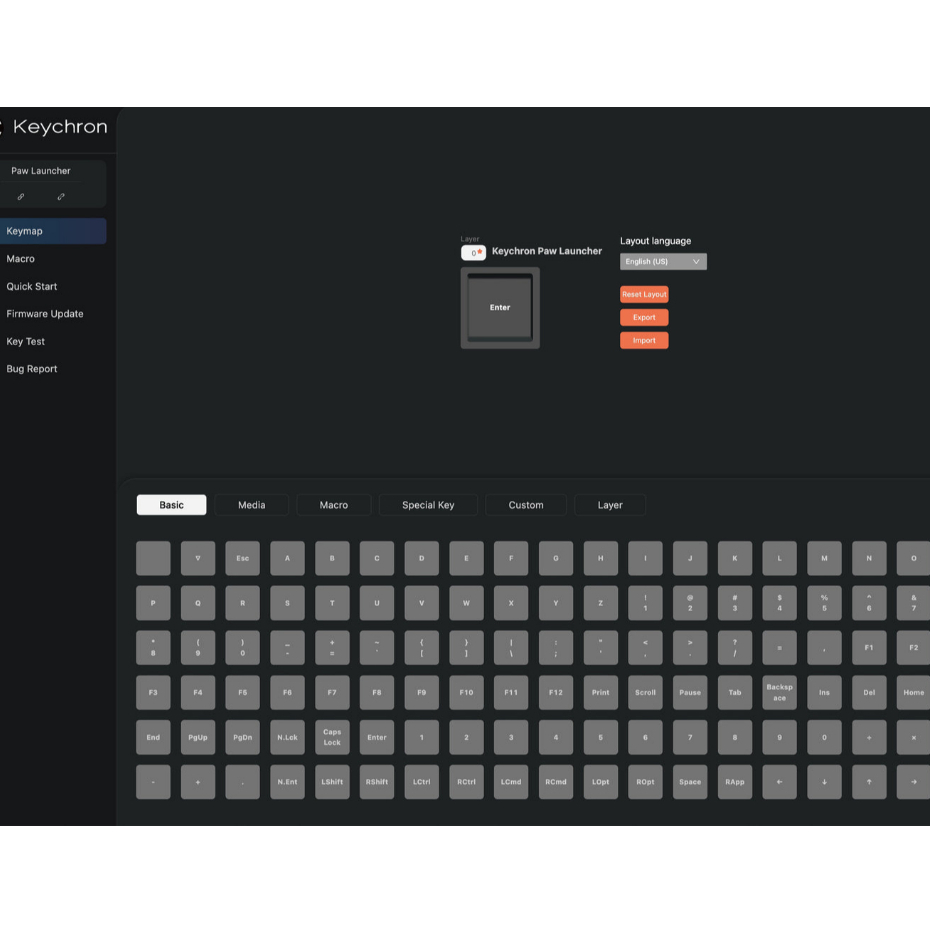Assign the RShift keycode
The width and height of the screenshot is (930, 930).
(377, 782)
